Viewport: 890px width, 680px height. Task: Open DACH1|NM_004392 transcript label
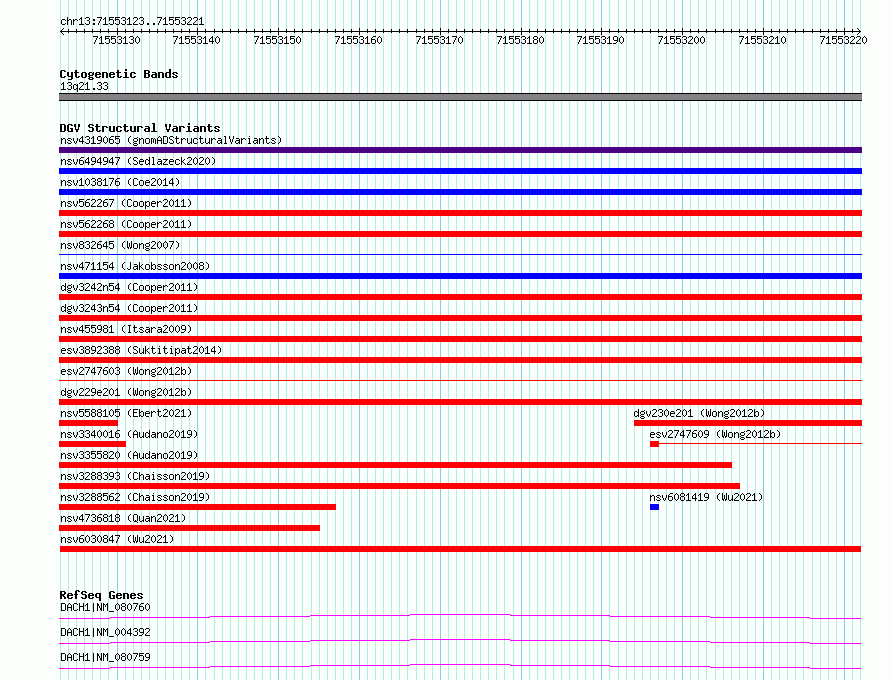[105, 632]
